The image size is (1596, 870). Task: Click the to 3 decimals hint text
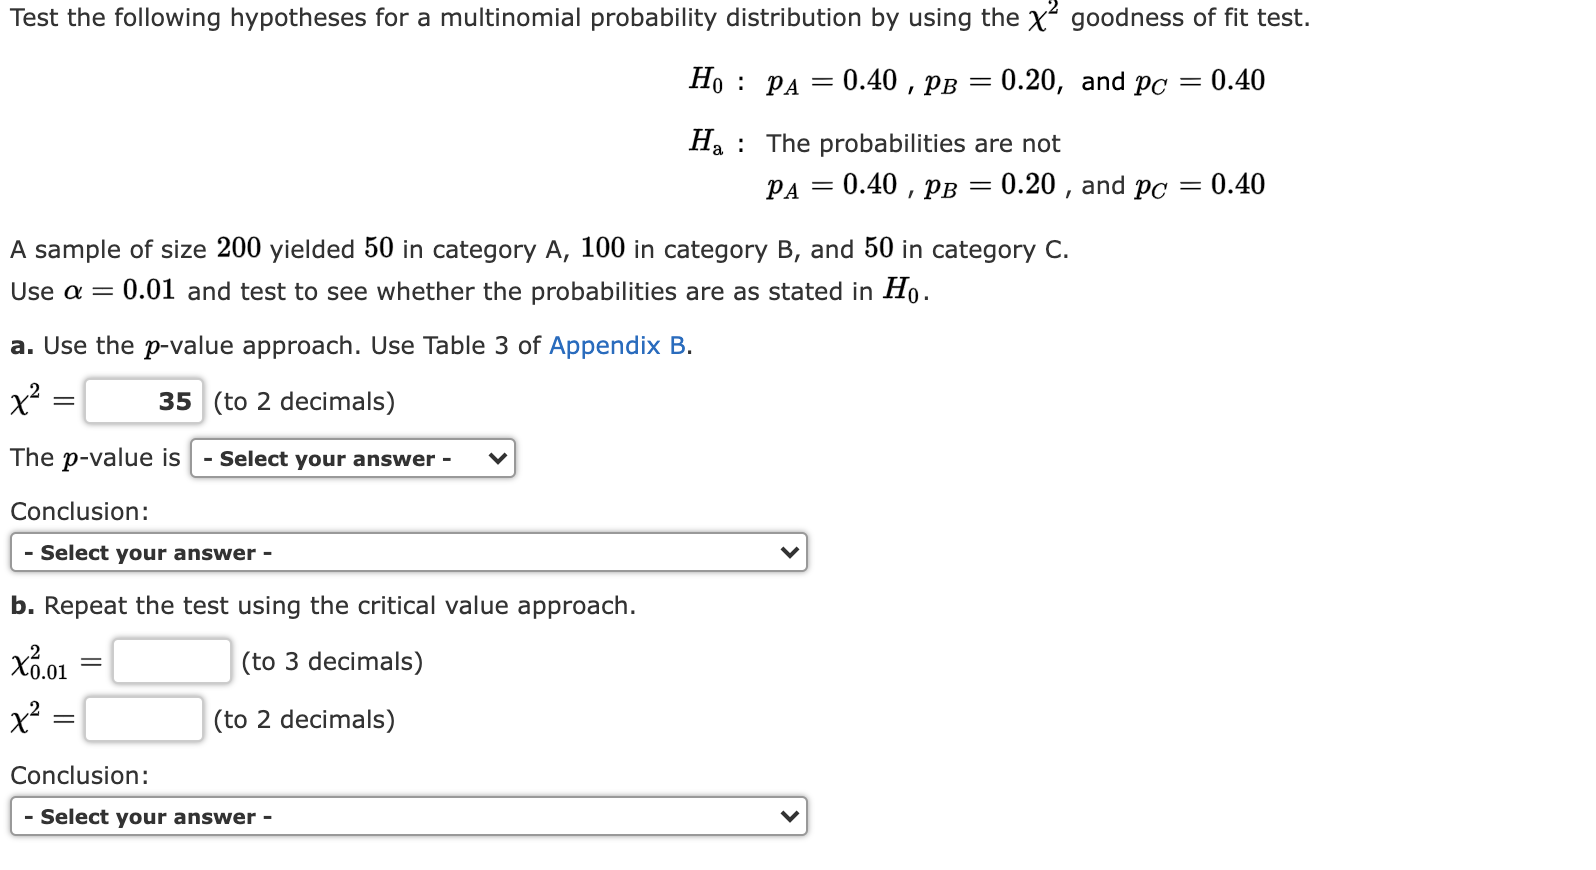tap(330, 660)
